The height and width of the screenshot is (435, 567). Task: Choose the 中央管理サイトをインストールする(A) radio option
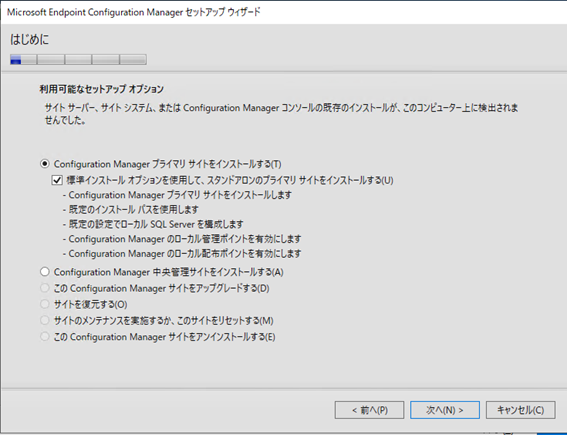coord(44,272)
